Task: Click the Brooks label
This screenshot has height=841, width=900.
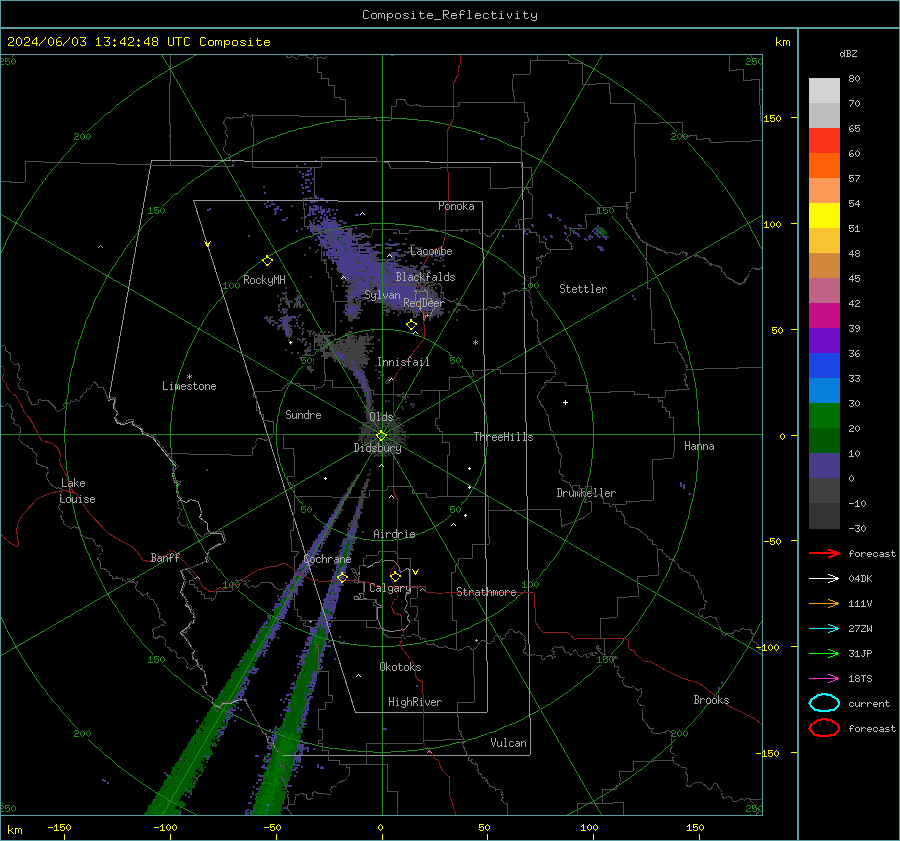Action: tap(711, 700)
